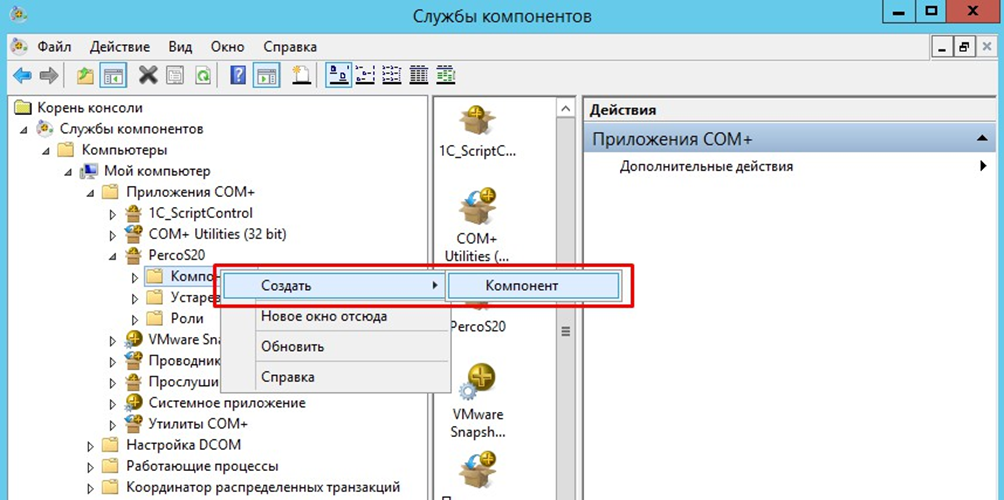
Task: Switch to details table view icon
Action: tap(418, 76)
